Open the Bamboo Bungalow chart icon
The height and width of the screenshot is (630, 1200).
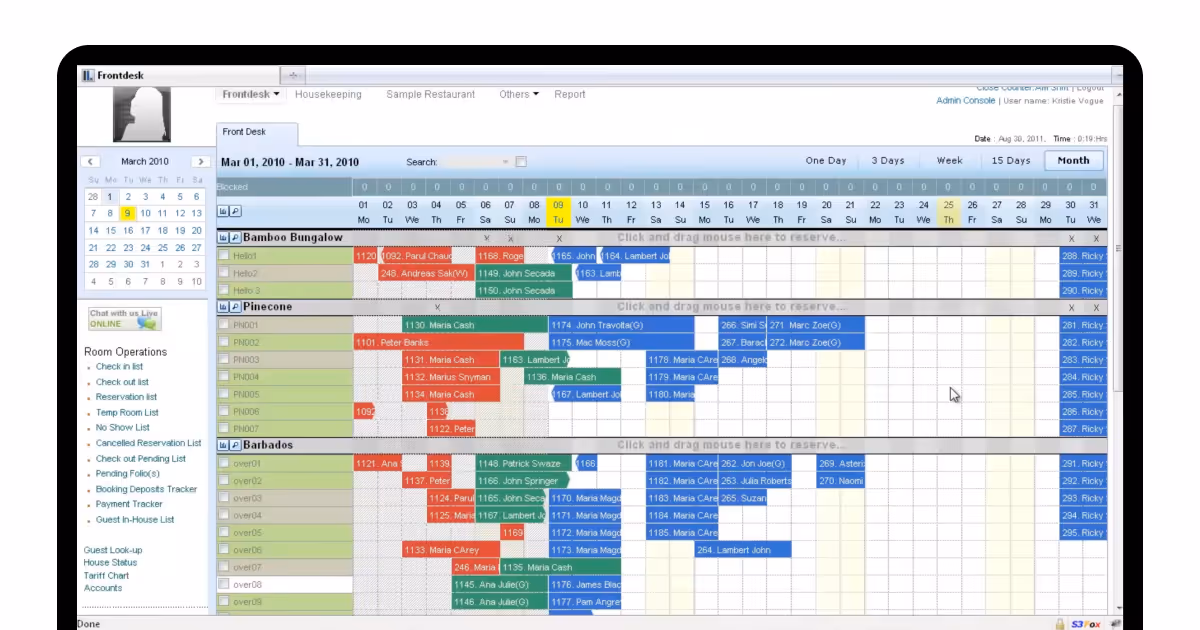(x=223, y=238)
